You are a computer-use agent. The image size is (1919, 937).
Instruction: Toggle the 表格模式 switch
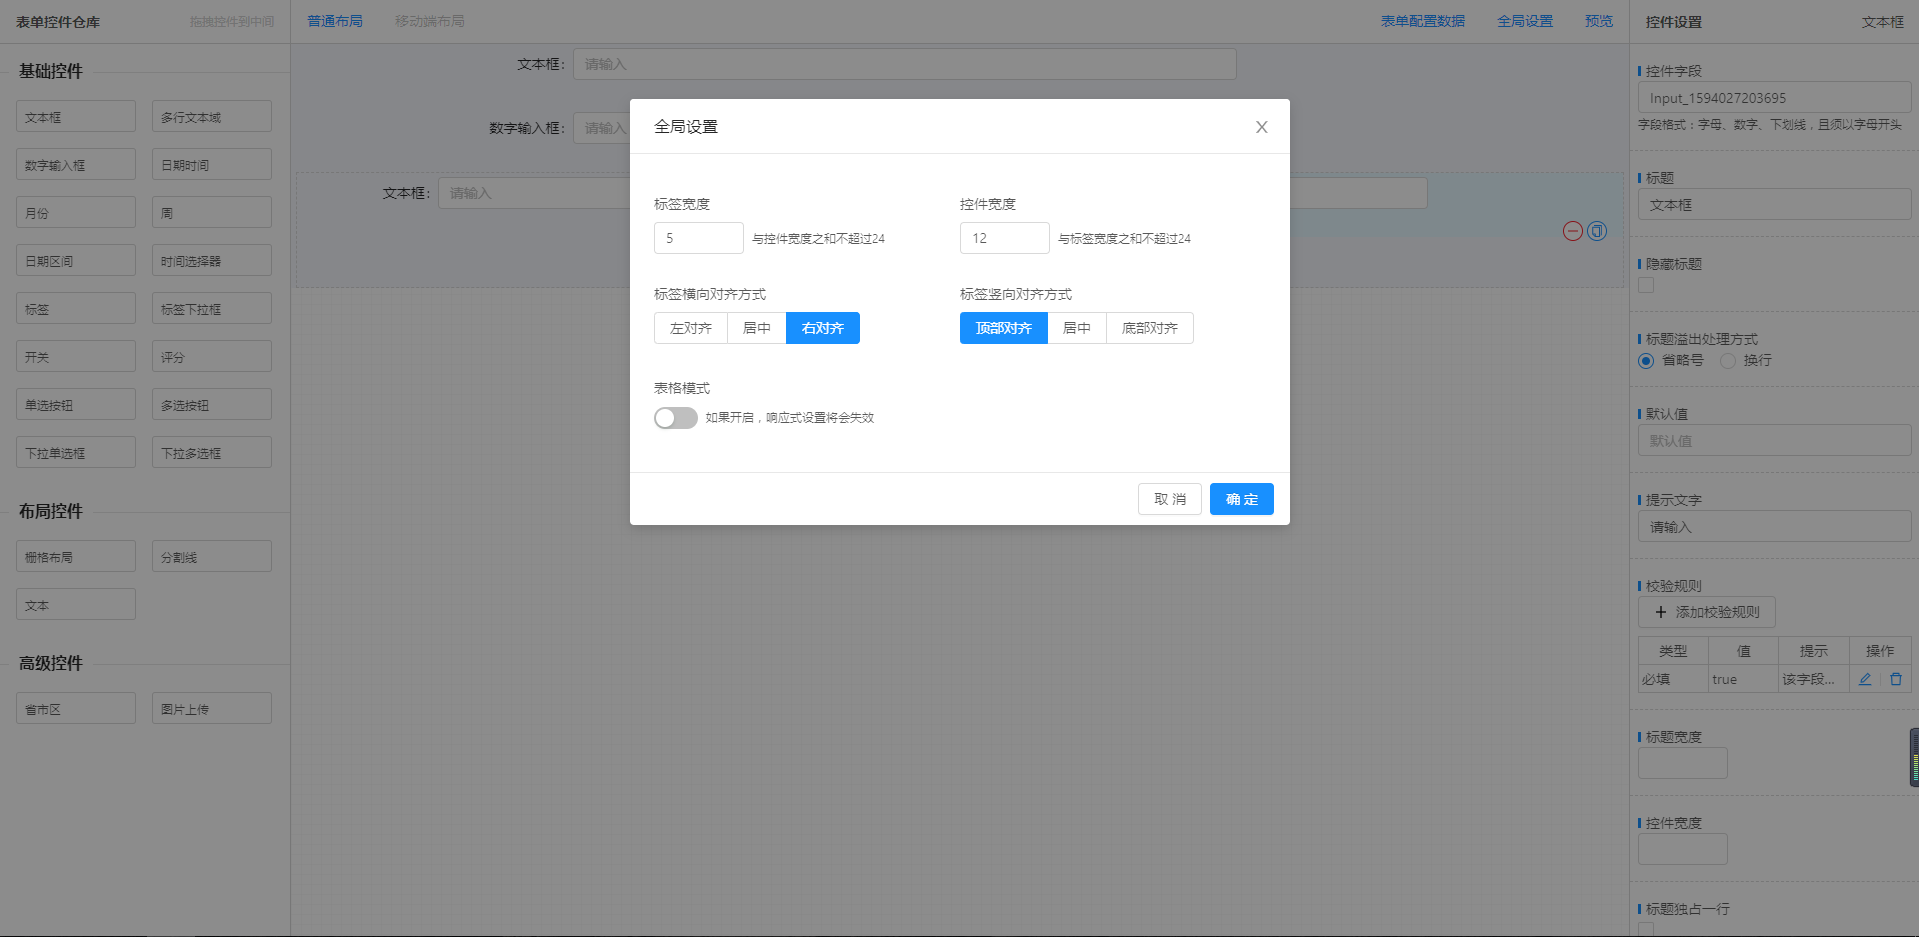pyautogui.click(x=676, y=417)
